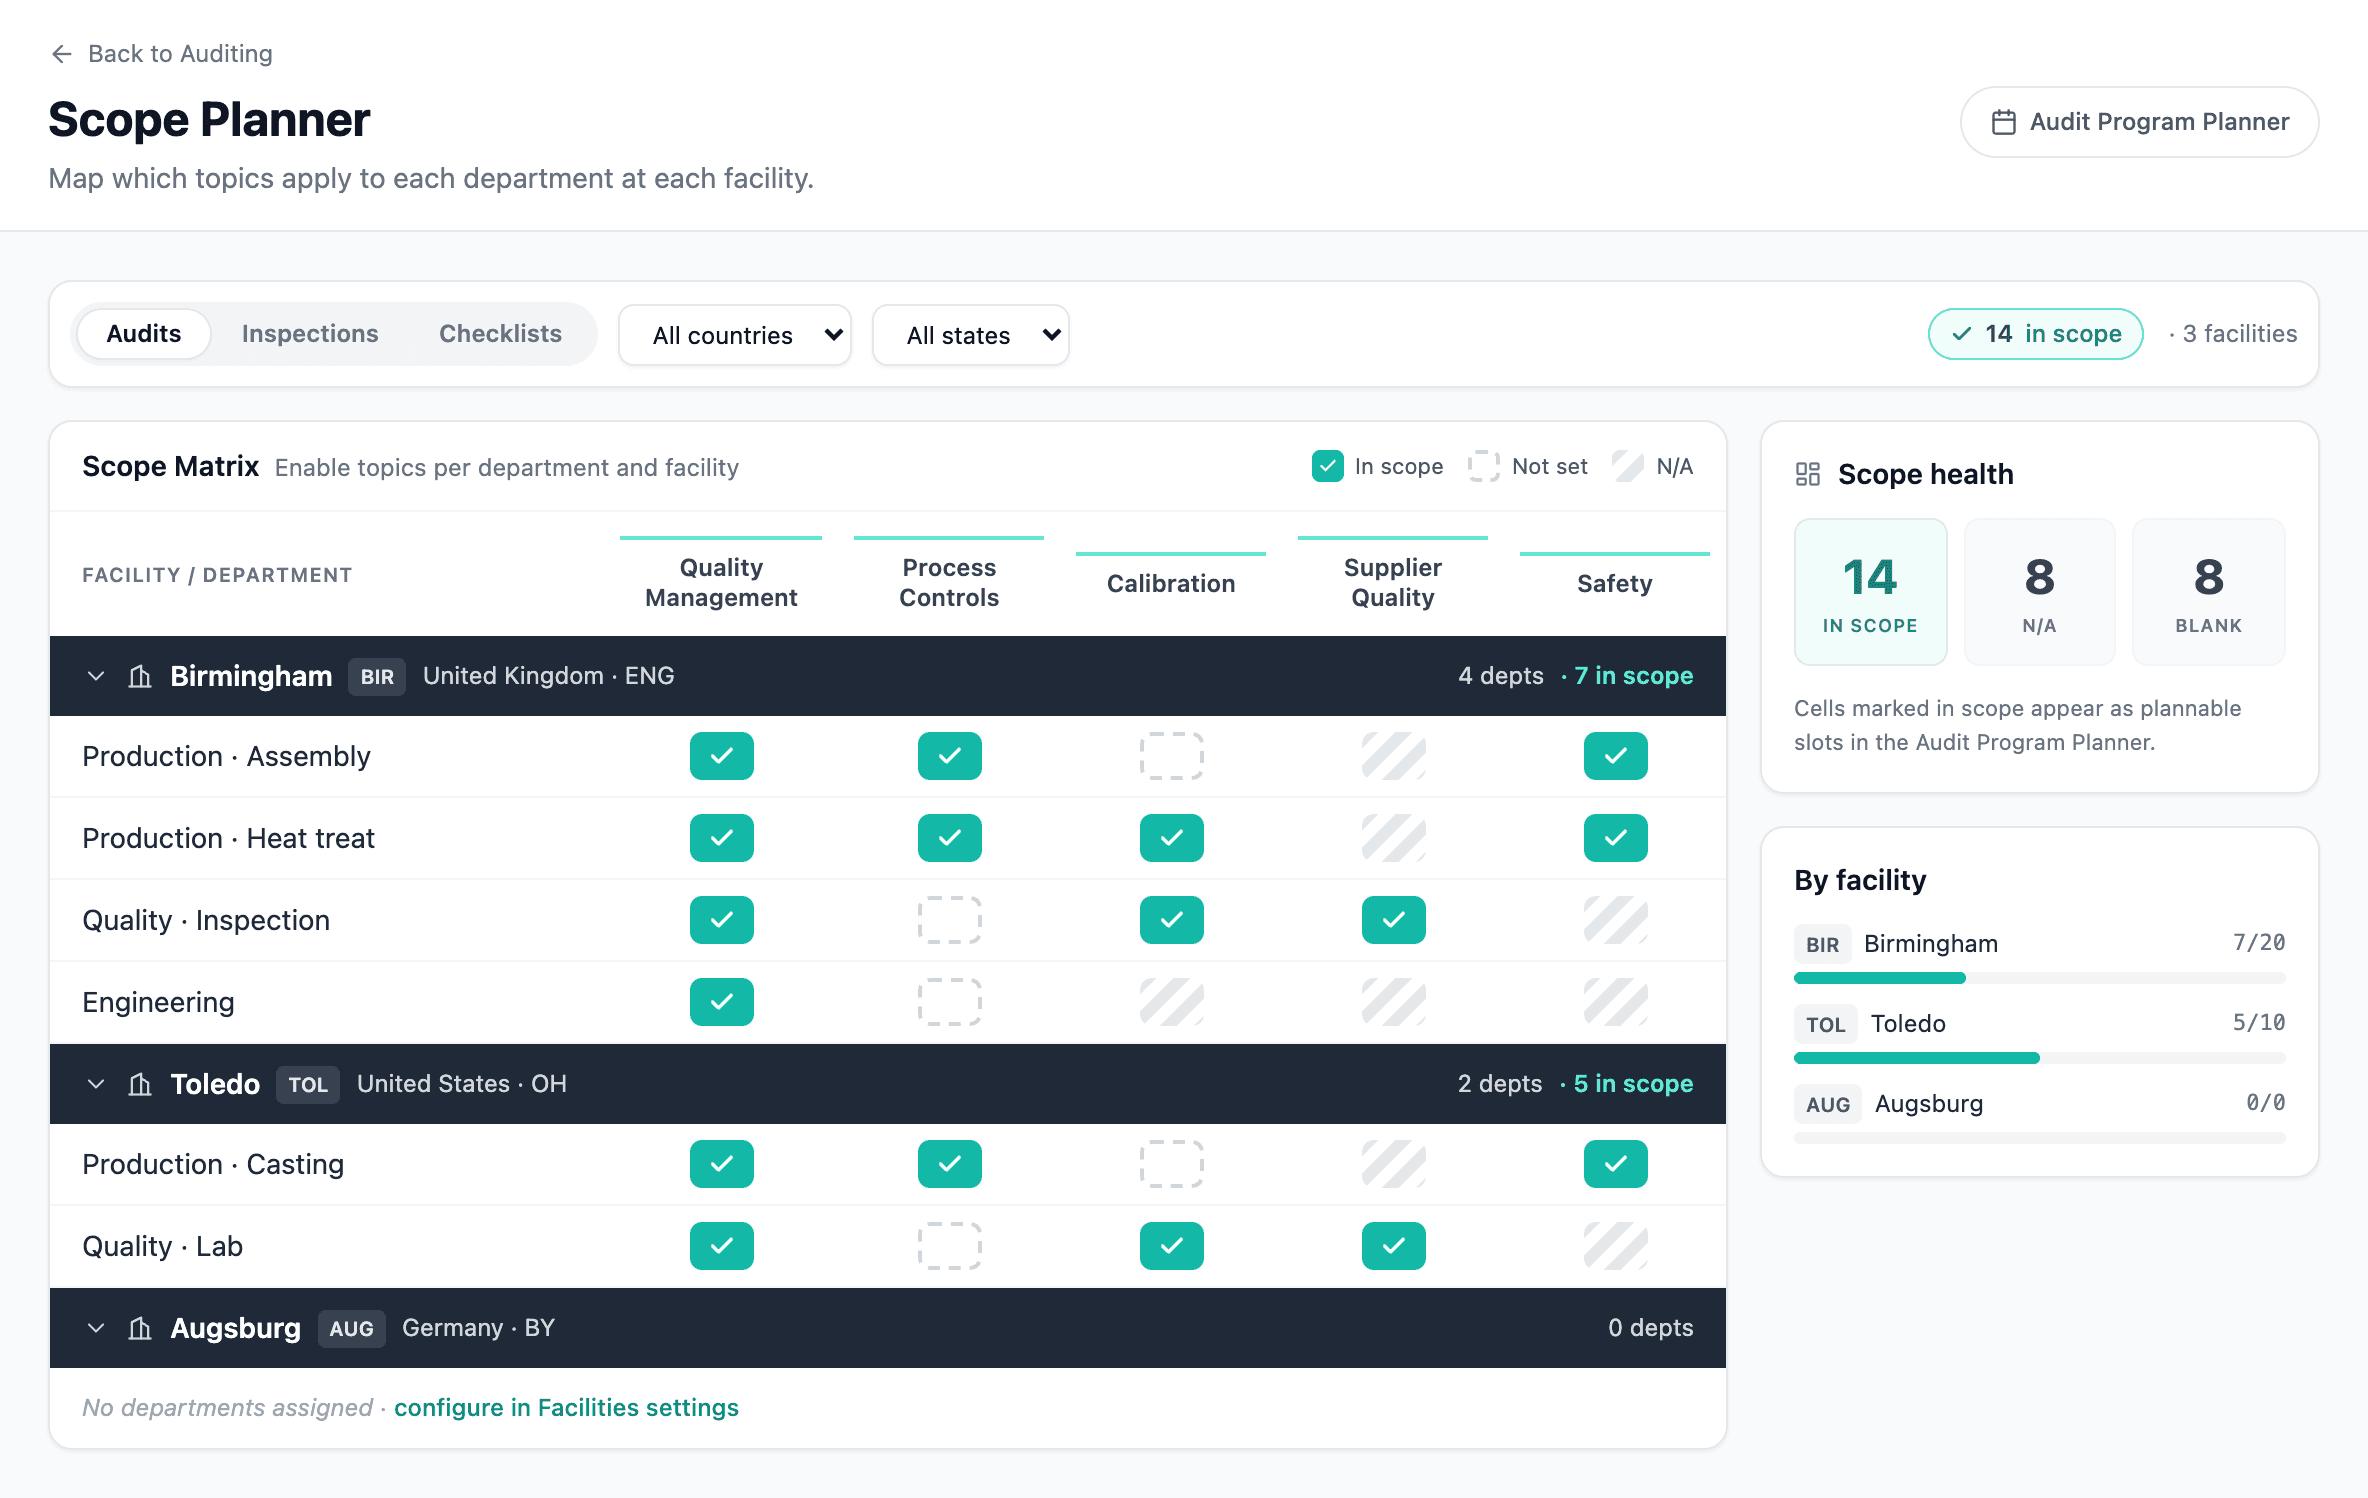Click the Toledo facility building icon

[140, 1084]
